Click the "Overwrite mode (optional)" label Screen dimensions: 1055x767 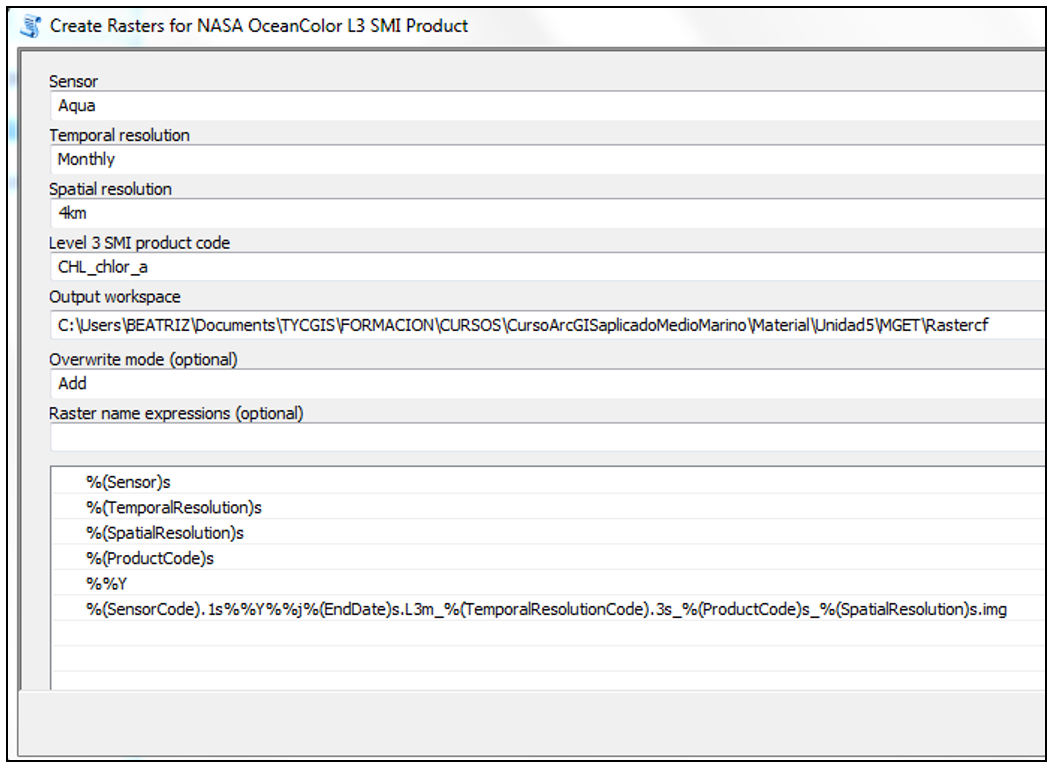coord(143,359)
